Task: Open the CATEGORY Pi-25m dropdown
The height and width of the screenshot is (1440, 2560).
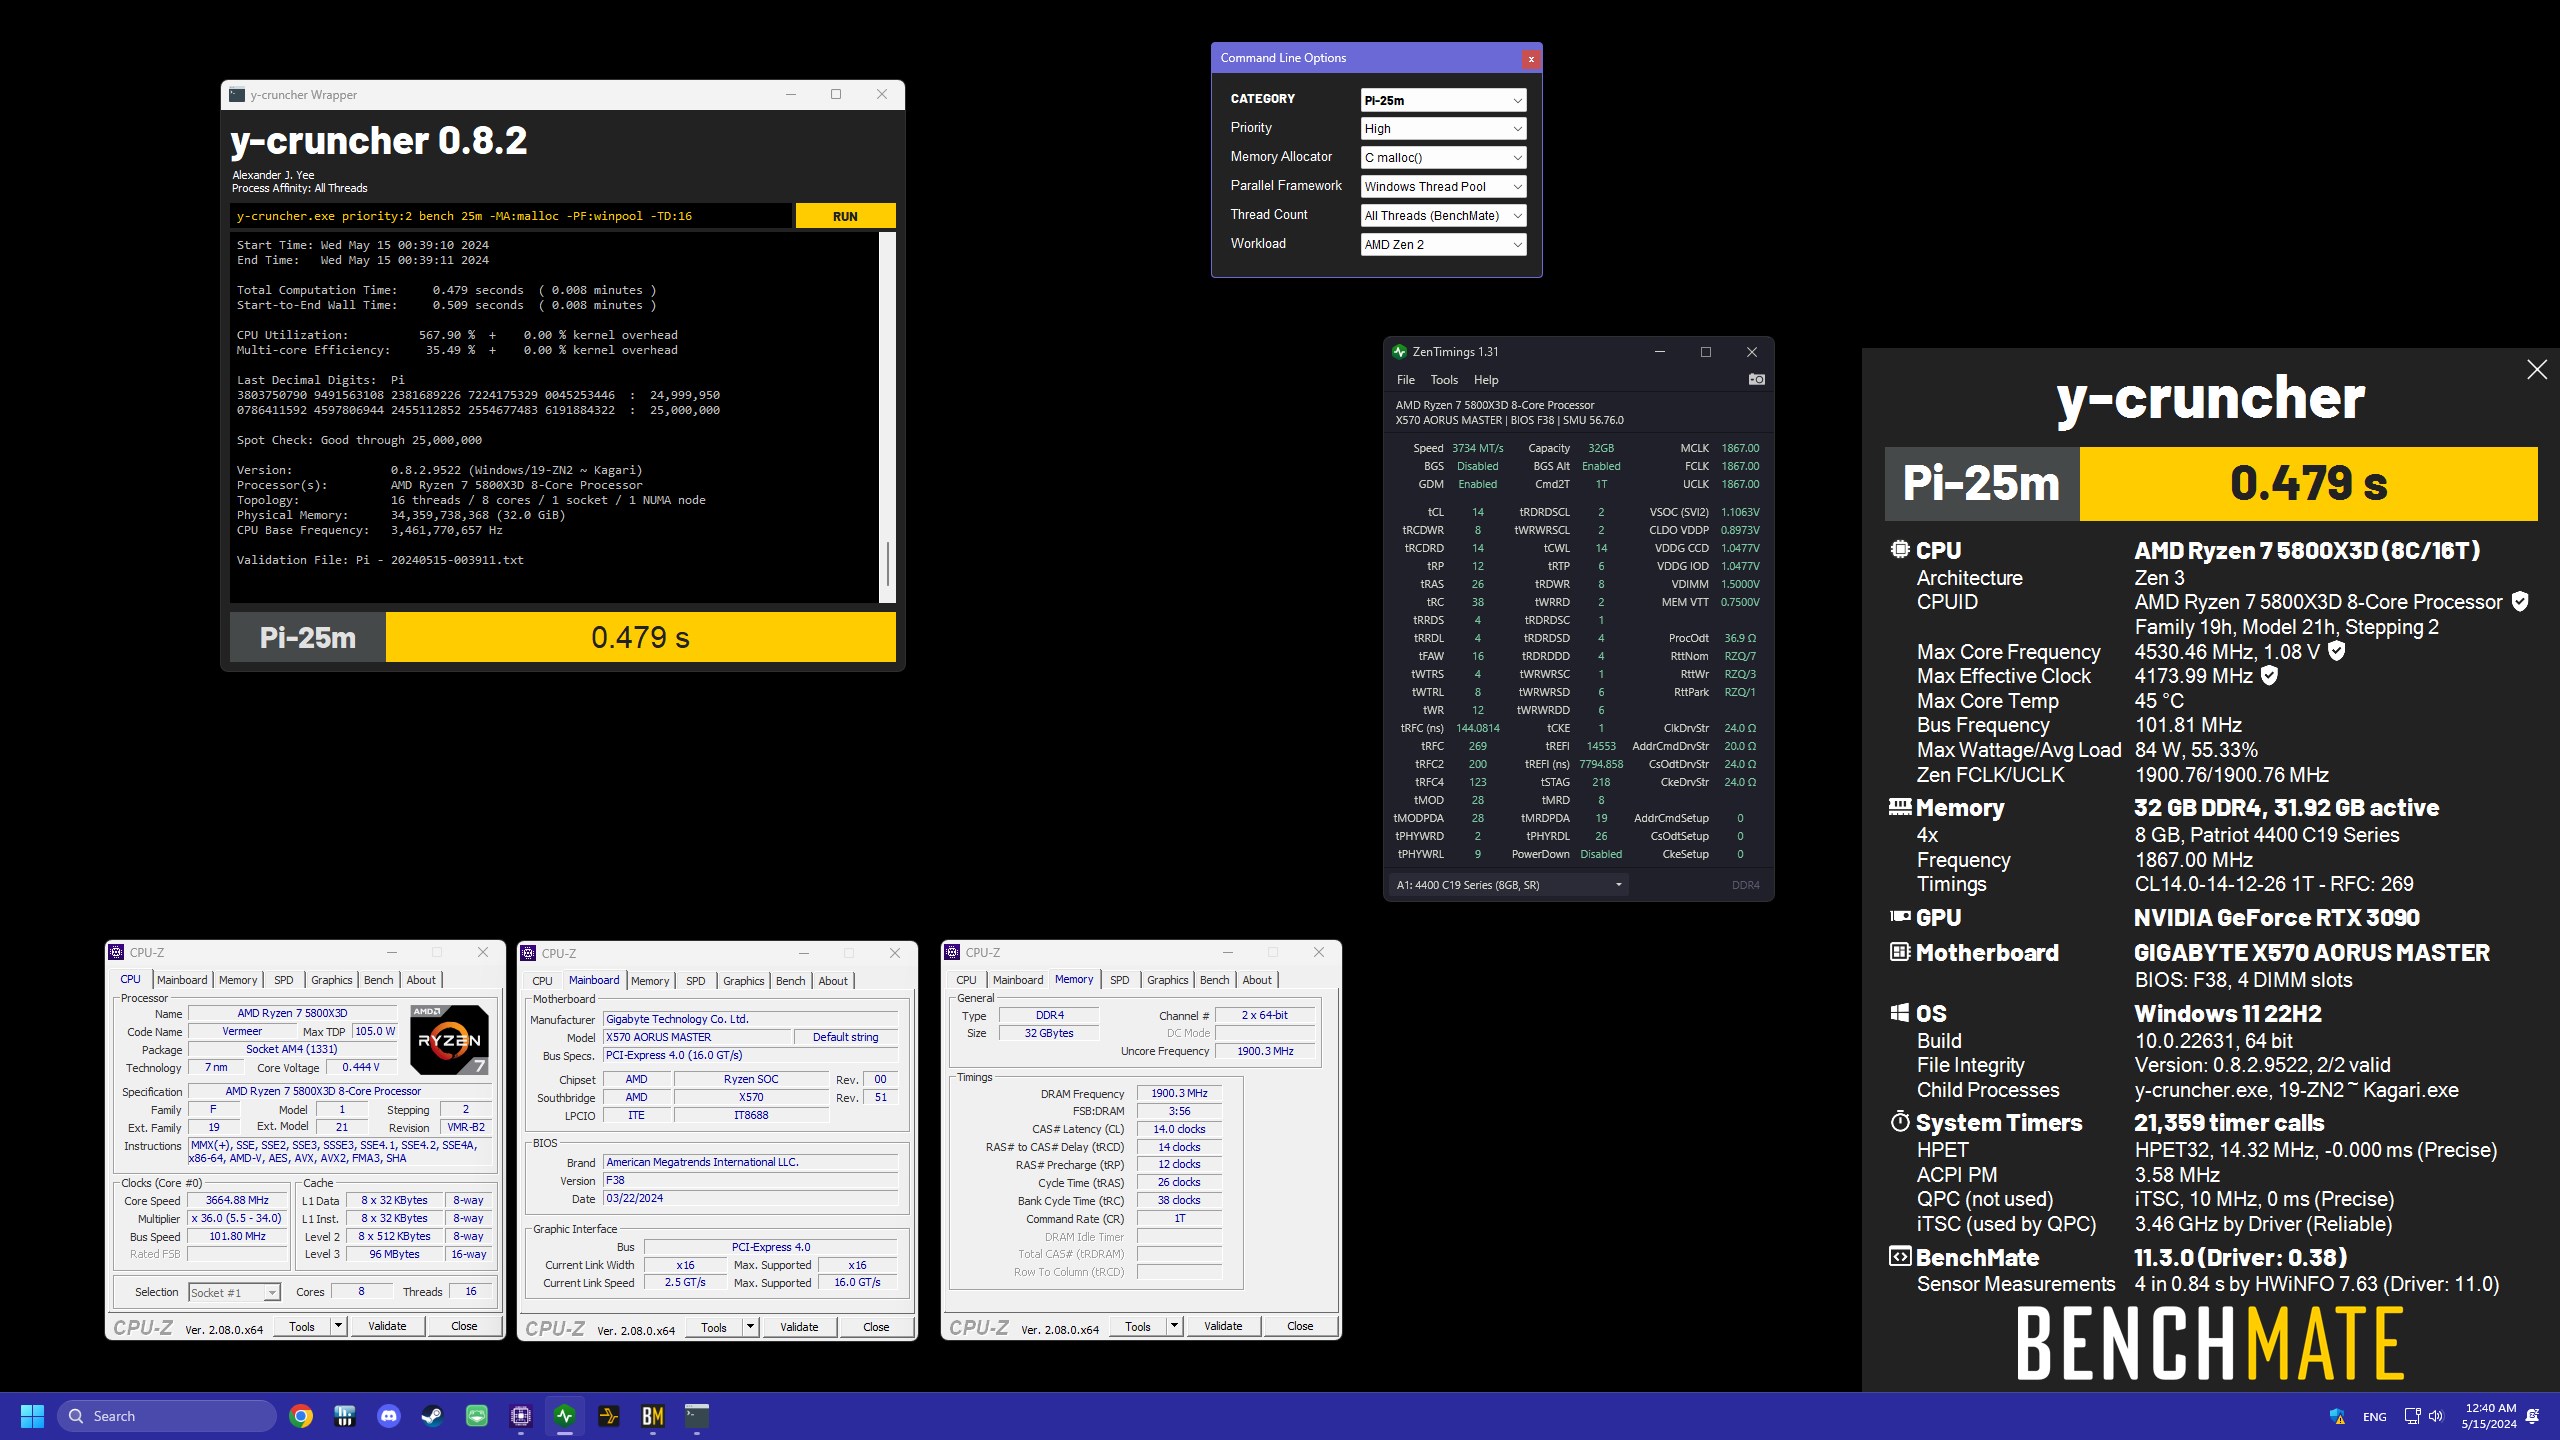Action: pos(1443,100)
